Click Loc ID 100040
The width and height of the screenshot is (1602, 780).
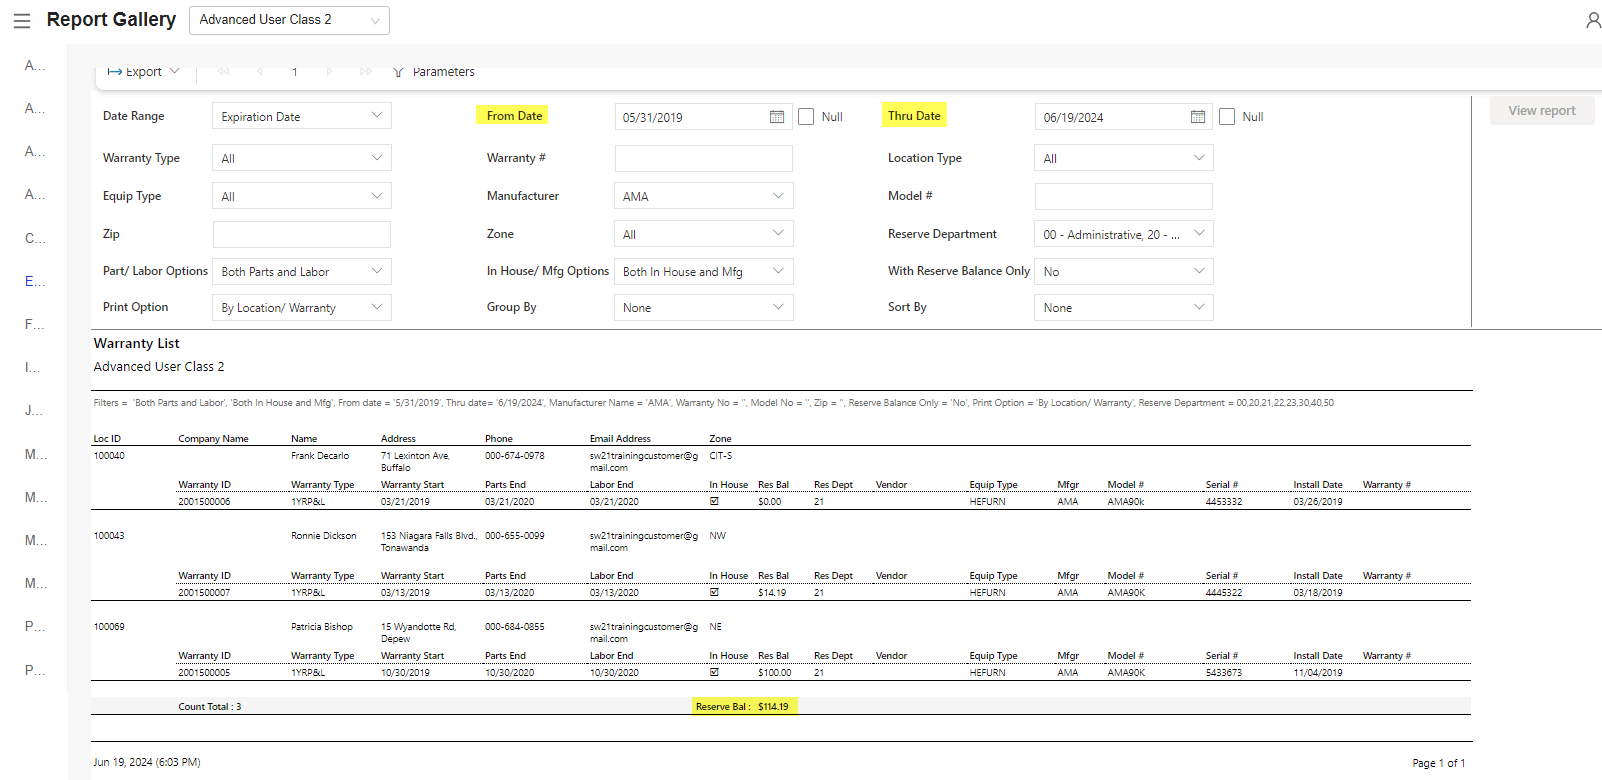[x=109, y=456]
